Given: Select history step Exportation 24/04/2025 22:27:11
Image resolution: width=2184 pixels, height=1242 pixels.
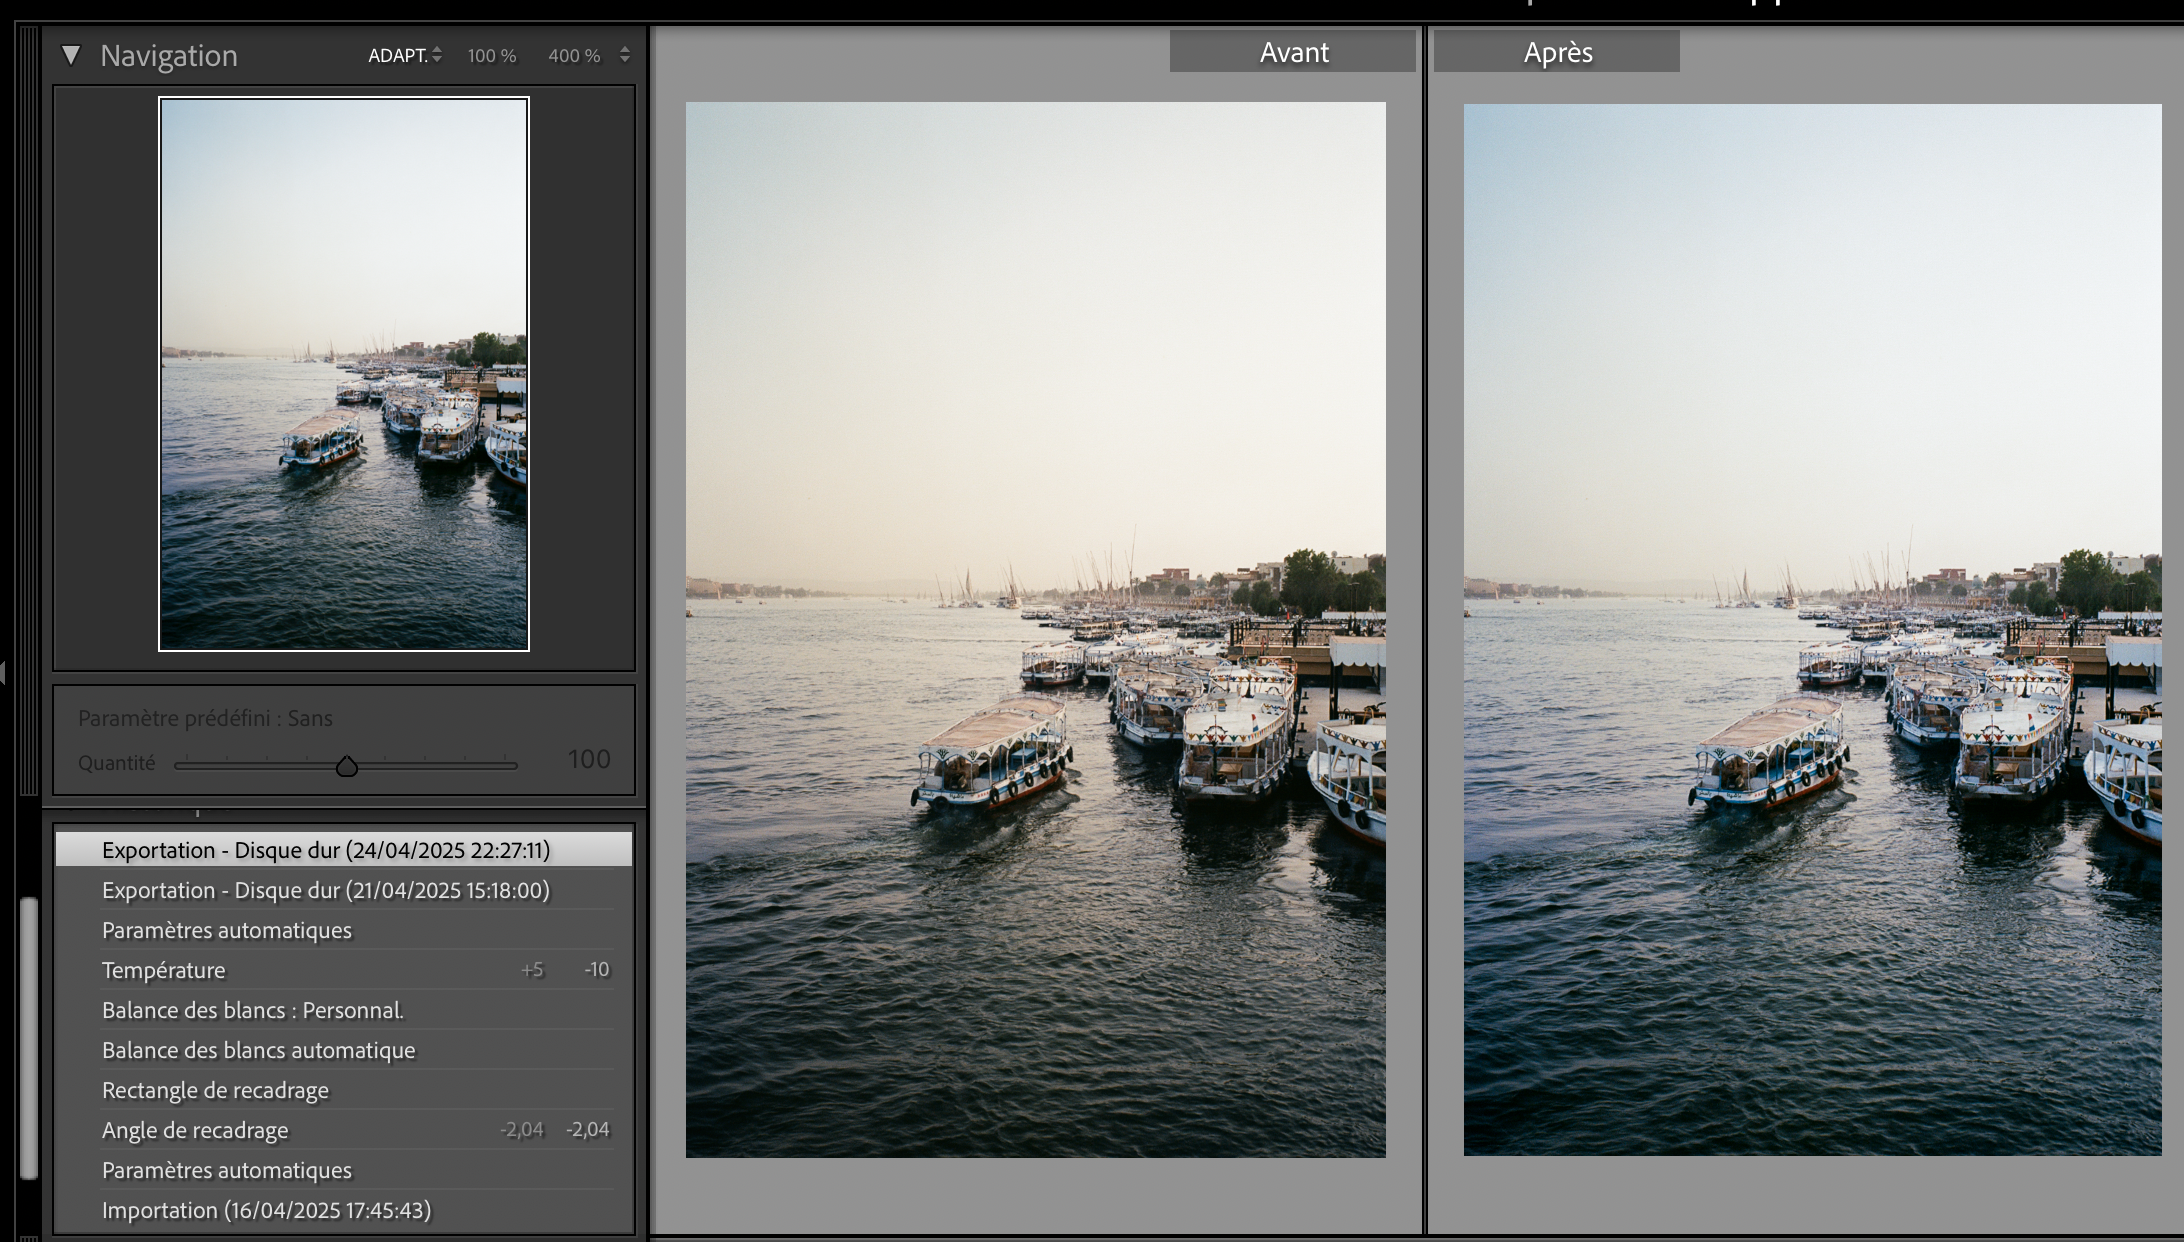Looking at the screenshot, I should pyautogui.click(x=326, y=850).
